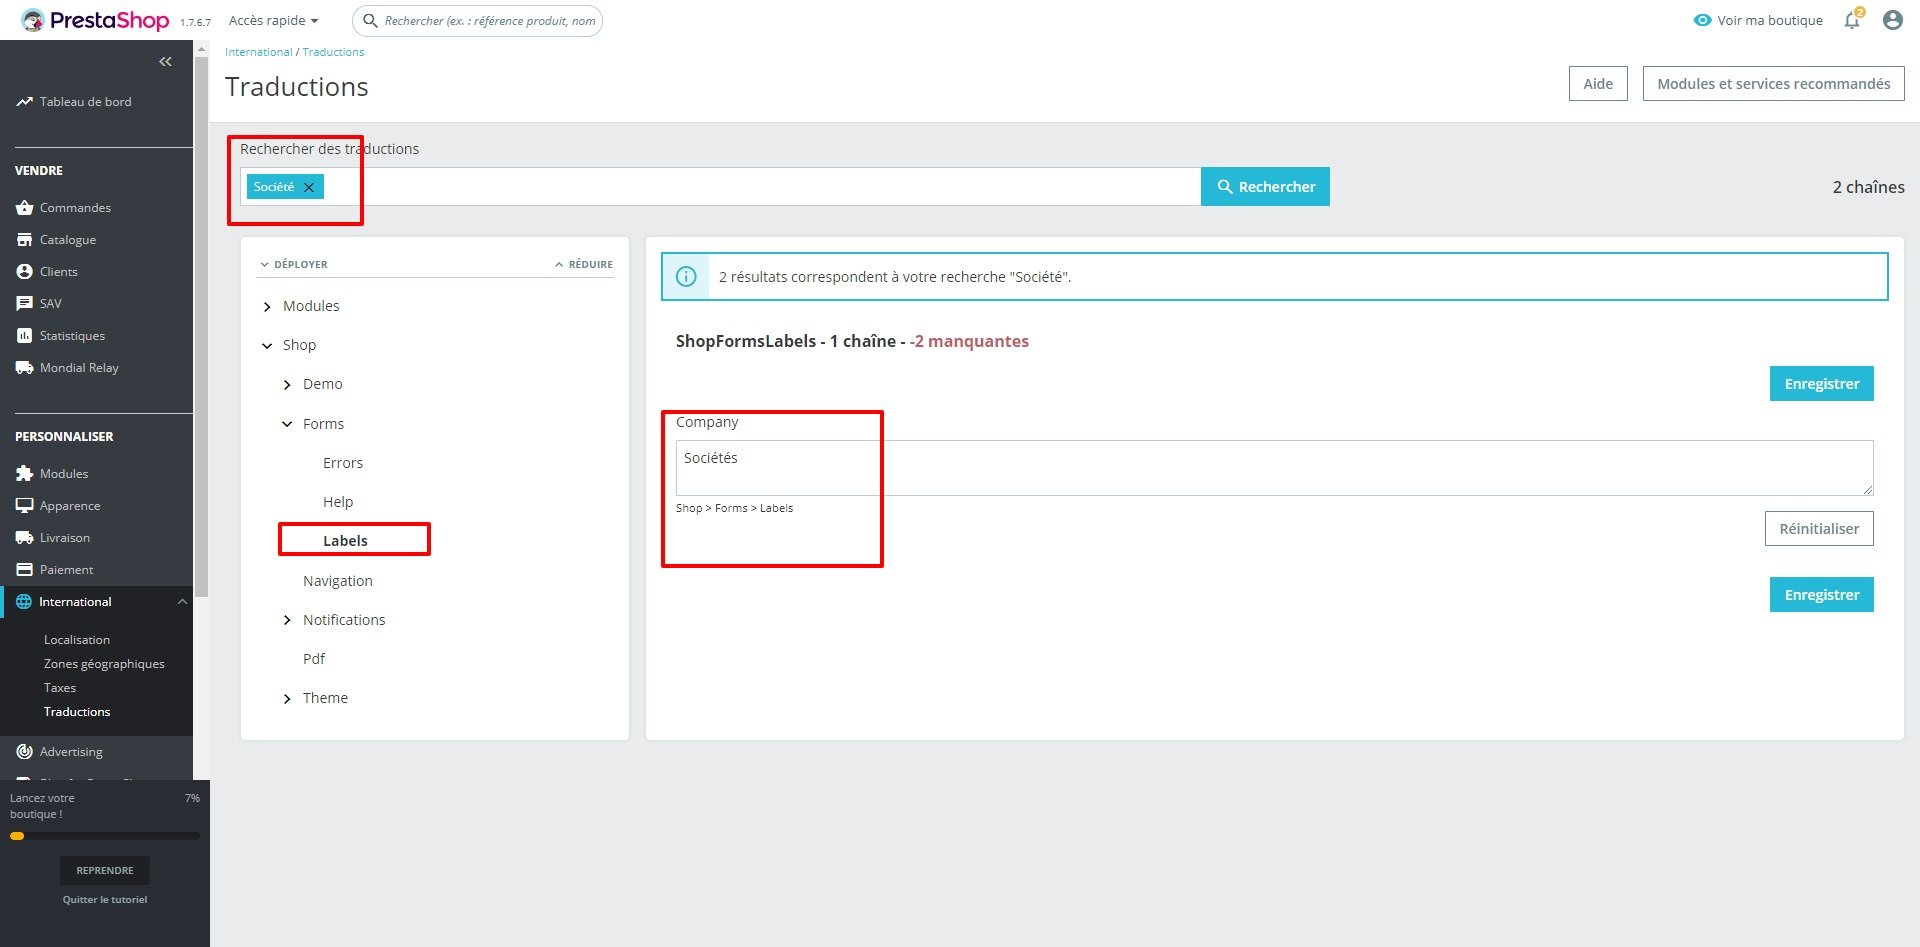This screenshot has height=947, width=1920.
Task: Collapse the International menu chevron
Action: pos(182,602)
